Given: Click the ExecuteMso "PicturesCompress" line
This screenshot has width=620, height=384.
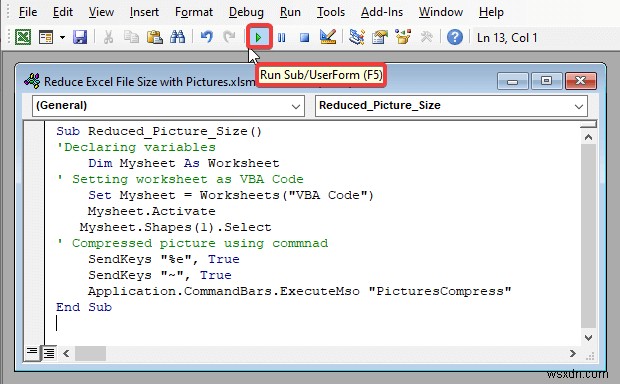Looking at the screenshot, I should pos(300,291).
